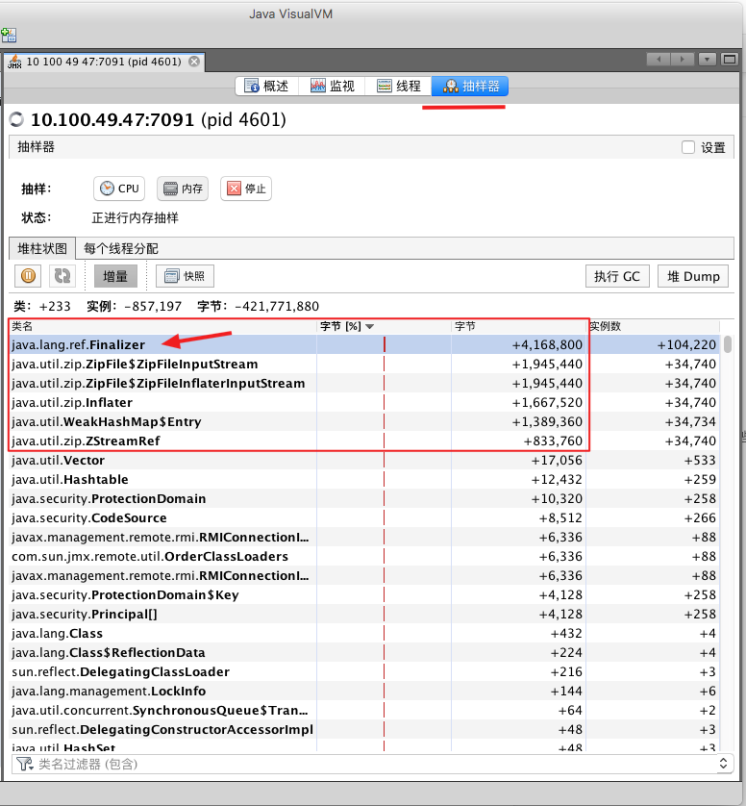Click the 执行 GC button
This screenshot has width=746, height=806.
(x=617, y=277)
